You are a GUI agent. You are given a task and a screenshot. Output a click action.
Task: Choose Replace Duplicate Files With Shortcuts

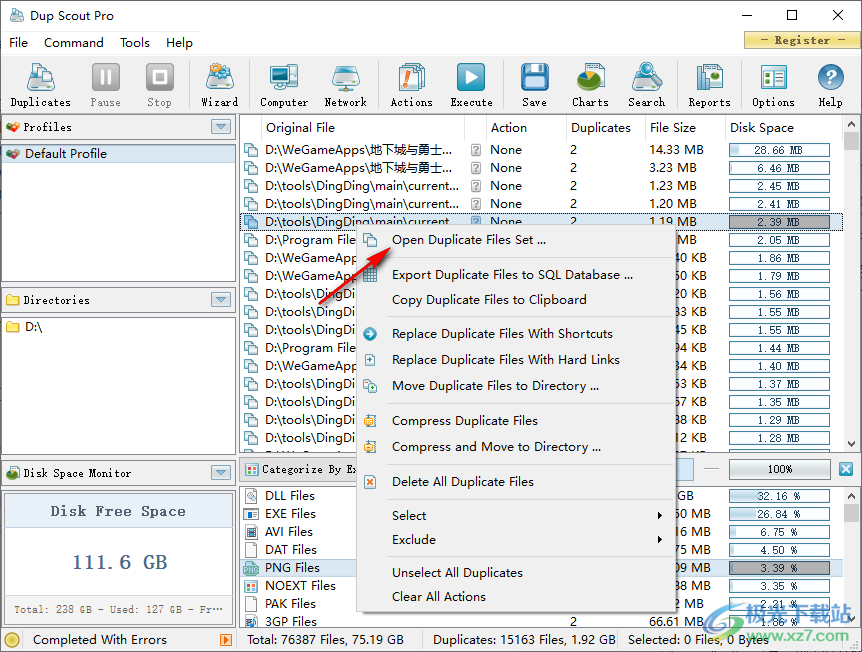[x=516, y=334]
